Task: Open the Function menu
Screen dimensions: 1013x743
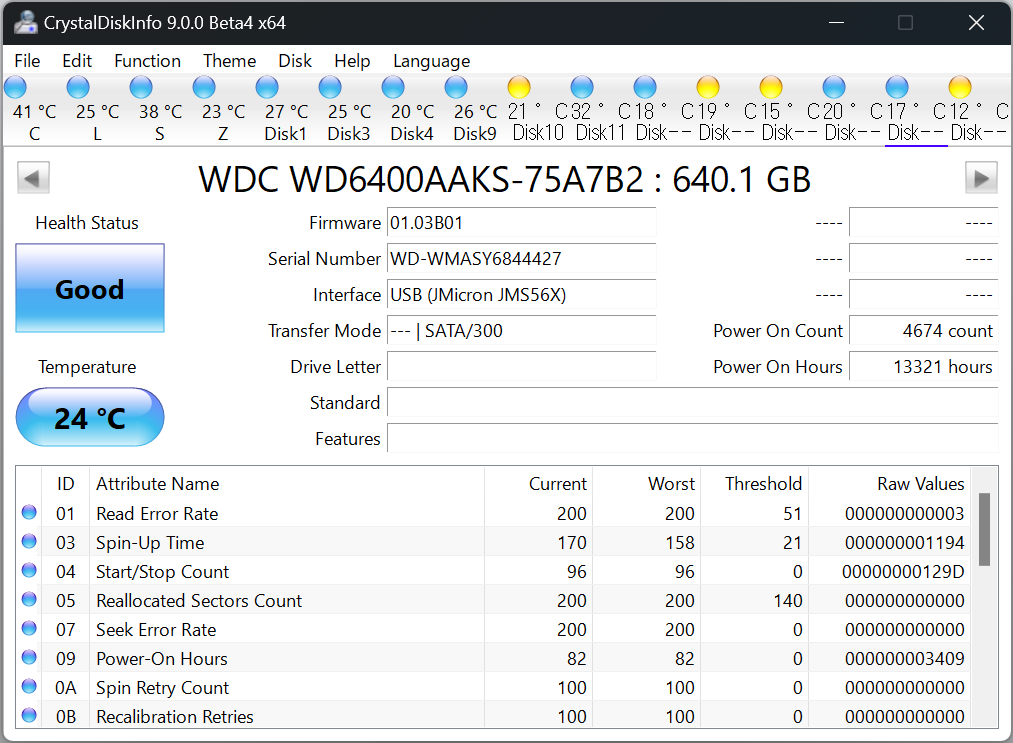Action: click(x=147, y=61)
